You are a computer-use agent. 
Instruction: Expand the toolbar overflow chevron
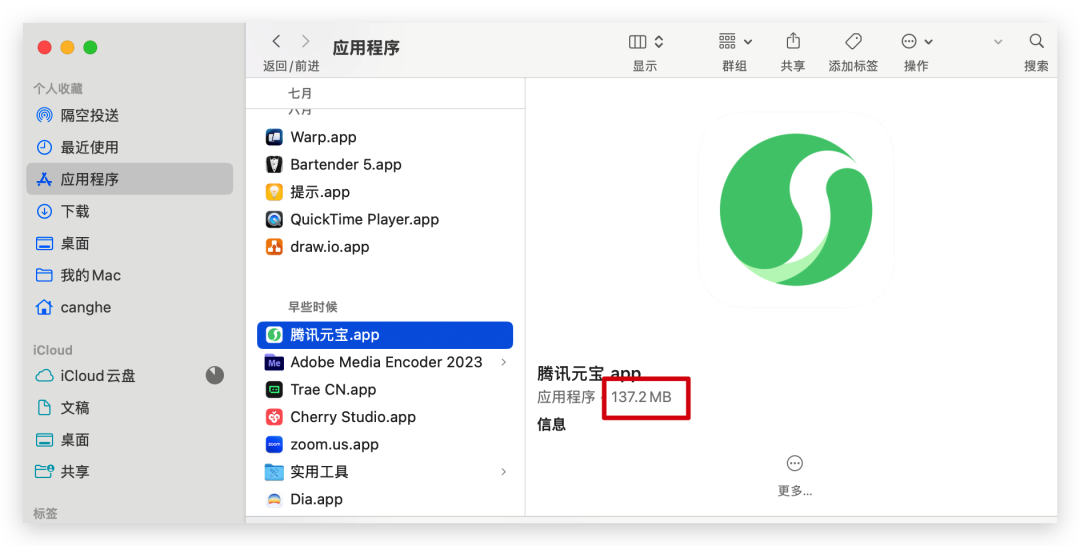pyautogui.click(x=997, y=42)
